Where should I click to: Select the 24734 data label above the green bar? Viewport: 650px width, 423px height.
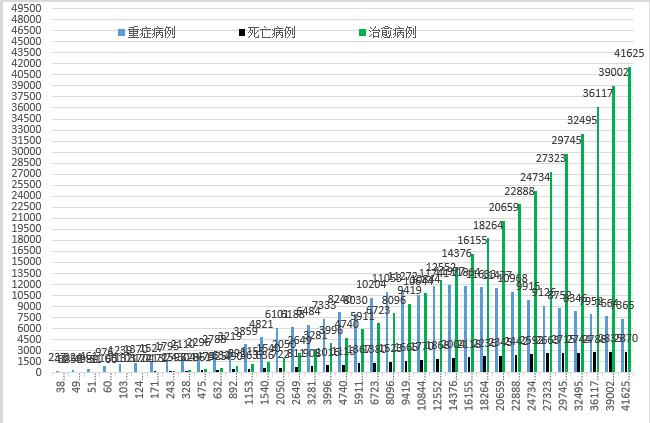[x=535, y=177]
